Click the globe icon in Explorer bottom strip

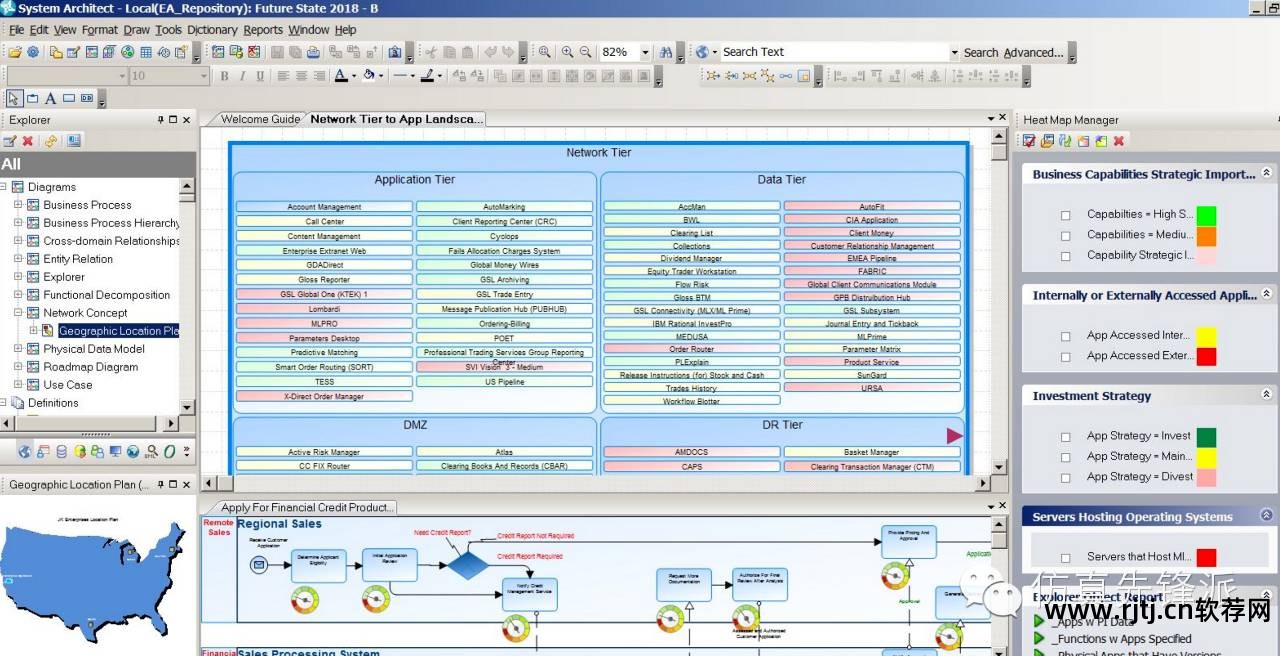tap(25, 451)
